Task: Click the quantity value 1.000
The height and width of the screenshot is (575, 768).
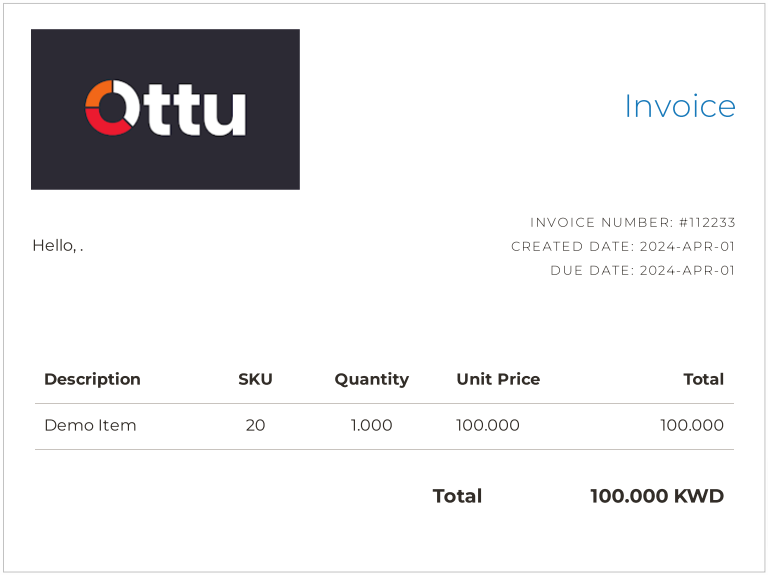Action: [x=371, y=425]
